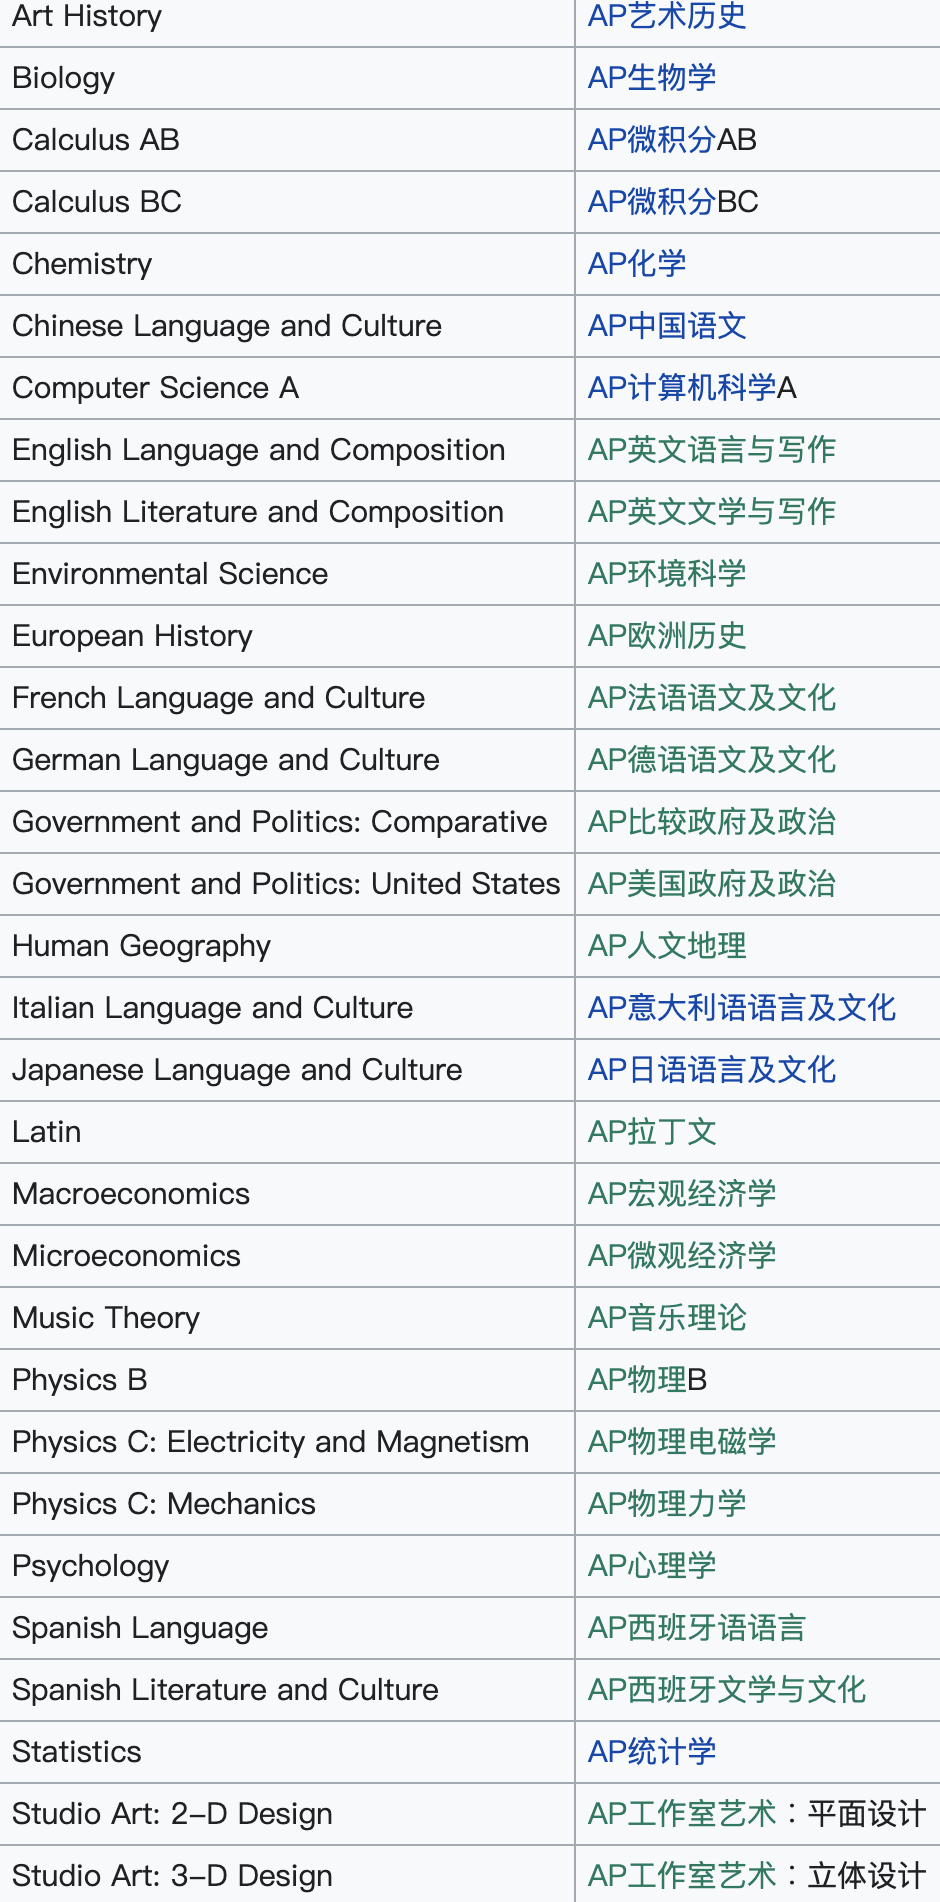
Task: Open the AP中国语文 link
Action: [667, 326]
